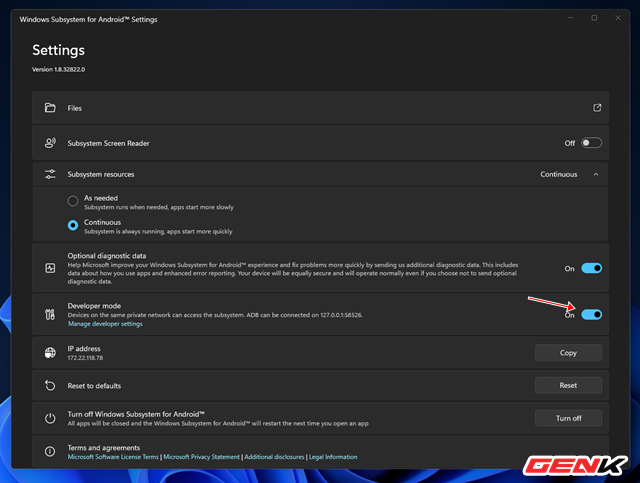Click the Reset button
The height and width of the screenshot is (483, 640).
pos(568,385)
